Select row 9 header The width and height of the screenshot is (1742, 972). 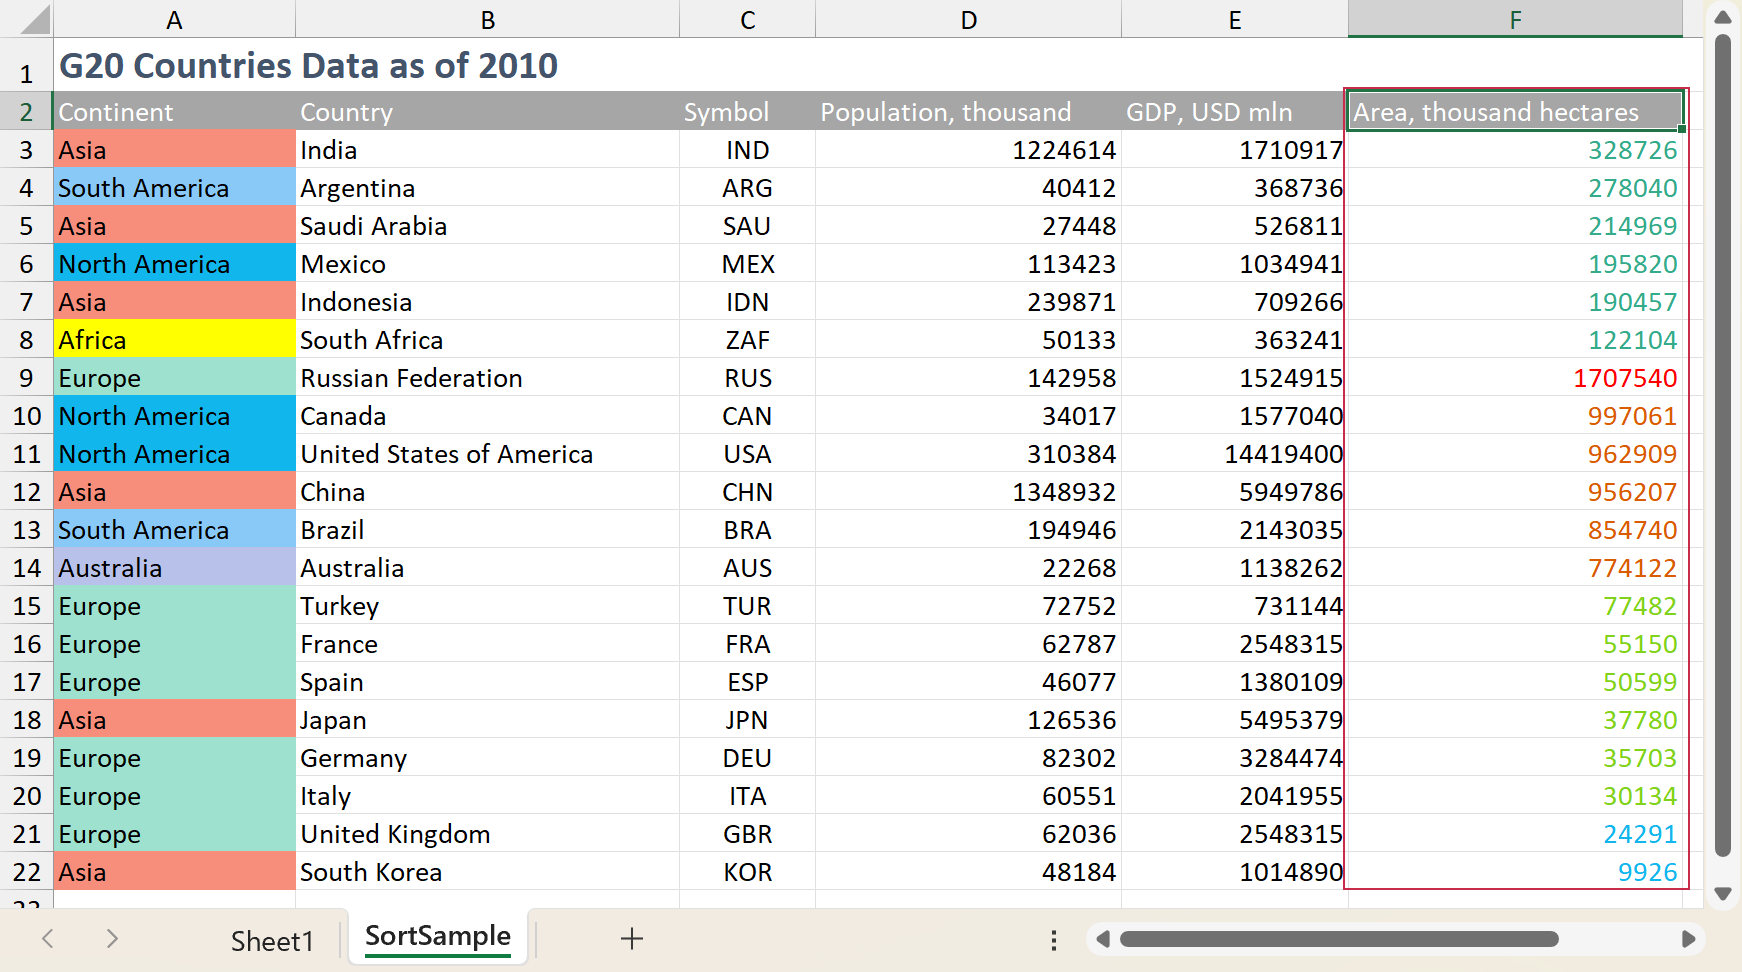click(x=26, y=378)
